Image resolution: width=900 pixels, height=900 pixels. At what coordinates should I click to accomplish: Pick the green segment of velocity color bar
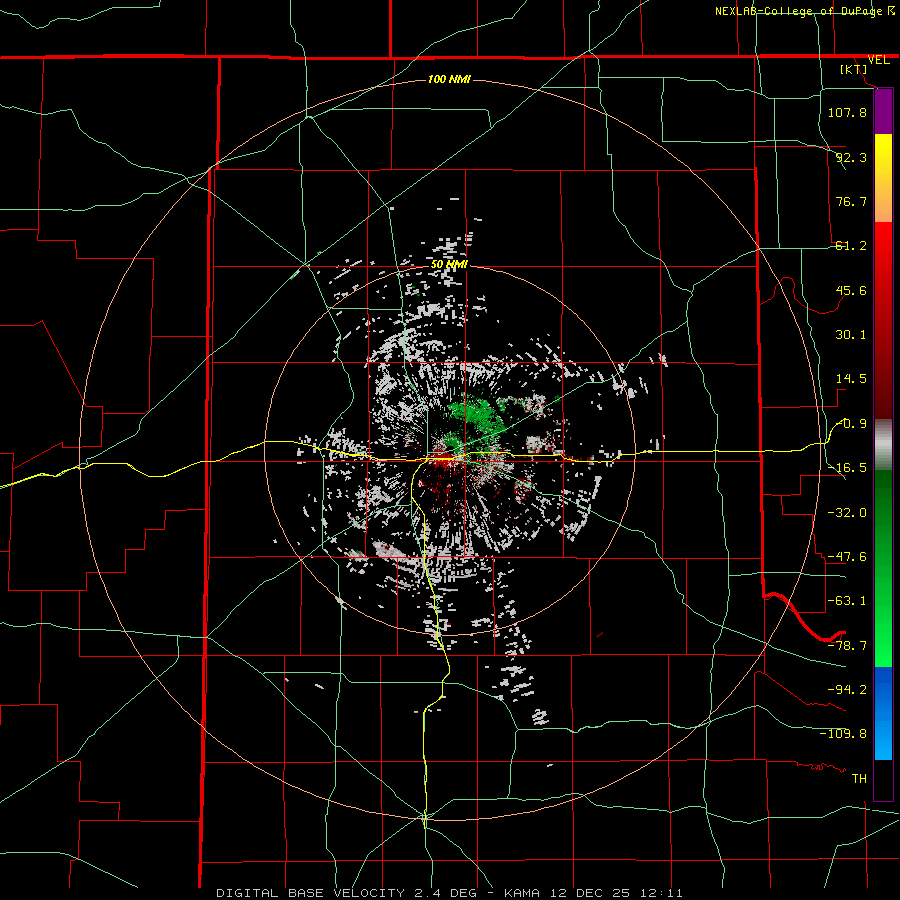[x=883, y=568]
